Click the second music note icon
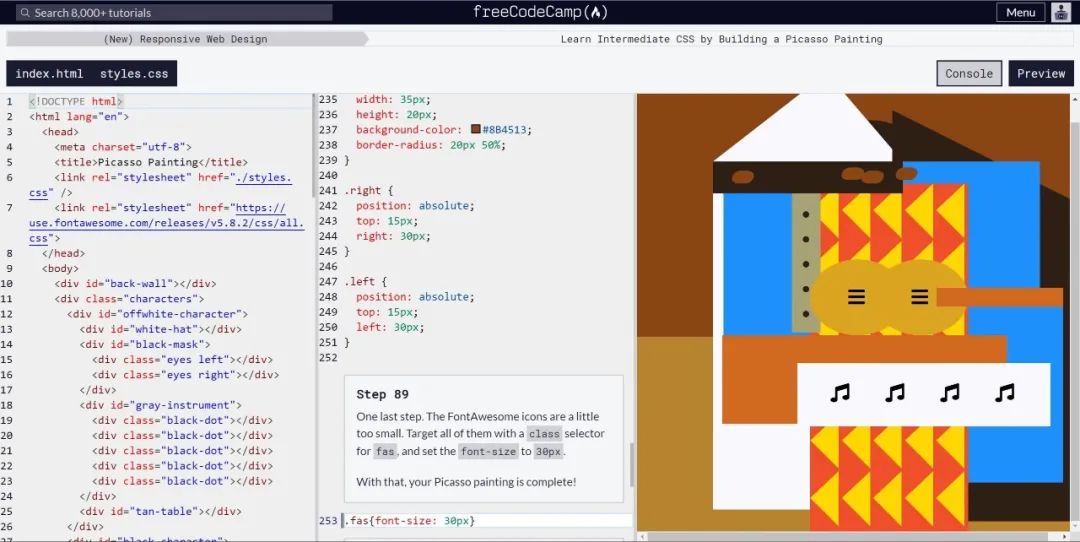This screenshot has height=542, width=1080. pos(895,393)
